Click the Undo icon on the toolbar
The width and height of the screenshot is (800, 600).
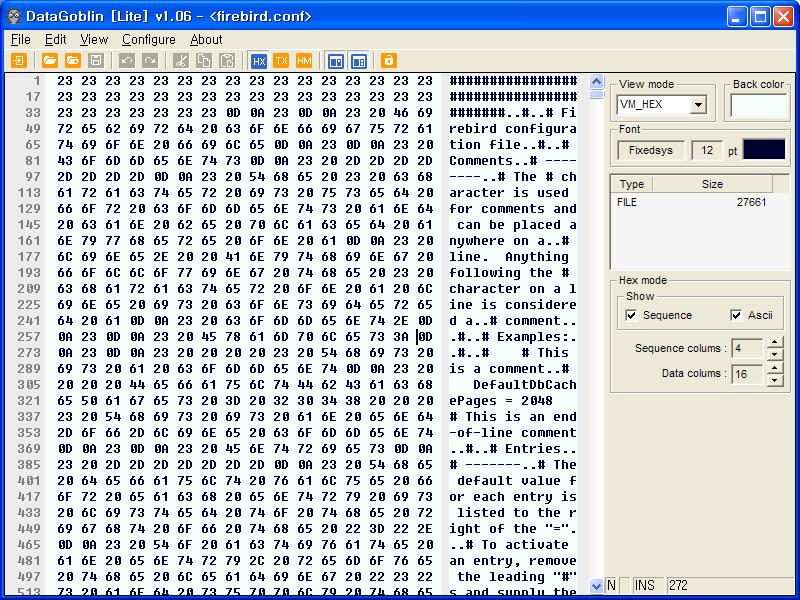(127, 61)
